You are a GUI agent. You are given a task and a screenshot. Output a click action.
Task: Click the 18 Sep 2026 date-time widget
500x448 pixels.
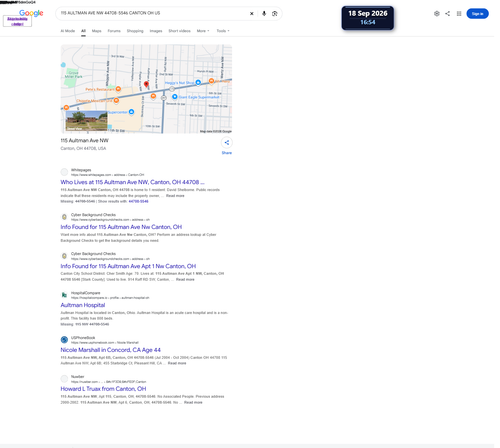click(x=368, y=18)
